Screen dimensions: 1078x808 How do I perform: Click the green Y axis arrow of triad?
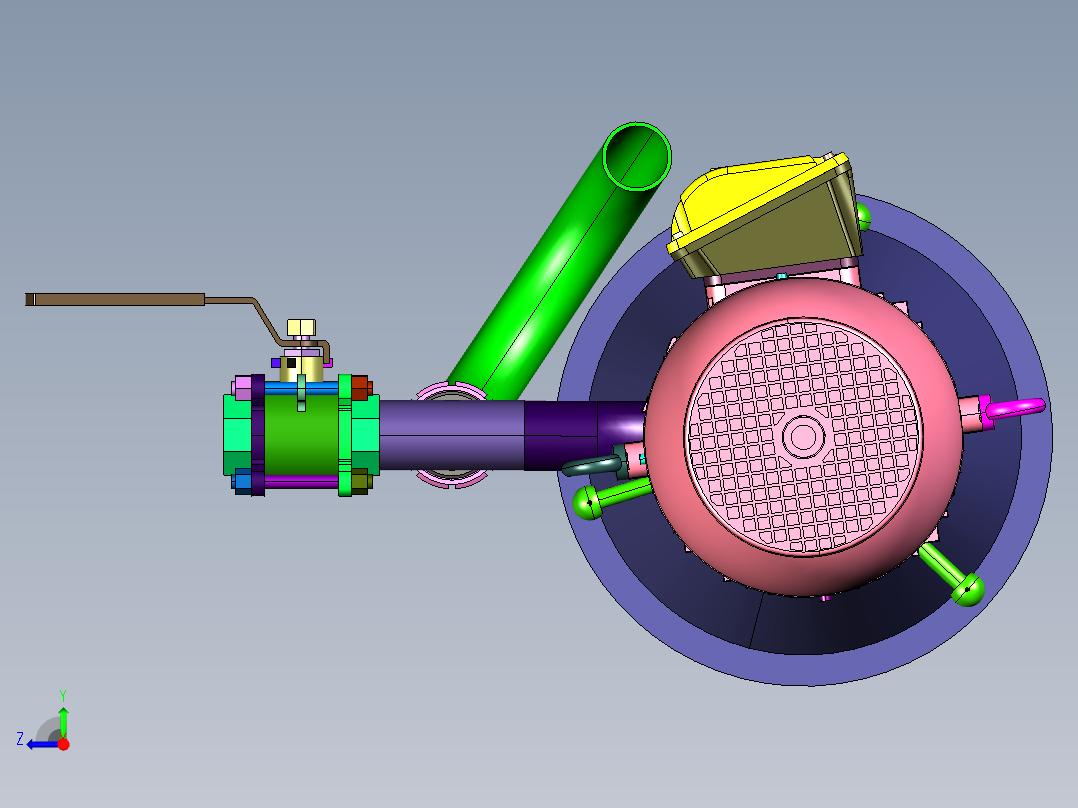[x=63, y=721]
